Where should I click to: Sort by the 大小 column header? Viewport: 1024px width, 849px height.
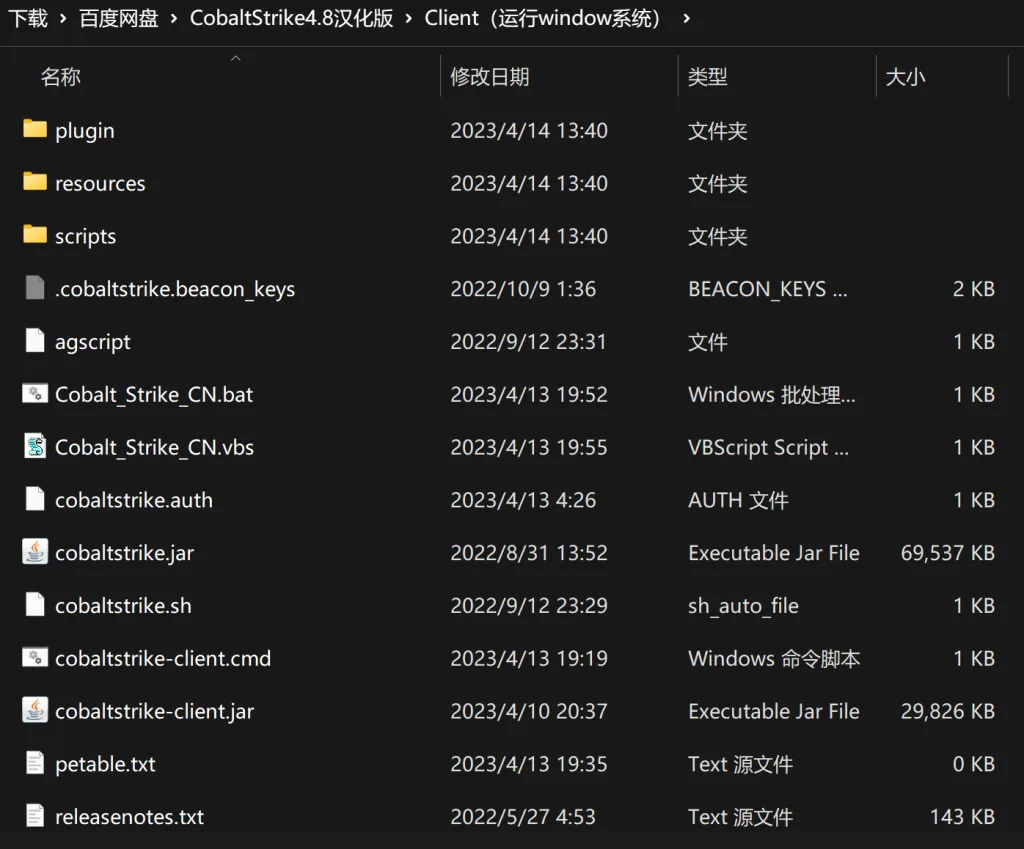[905, 77]
